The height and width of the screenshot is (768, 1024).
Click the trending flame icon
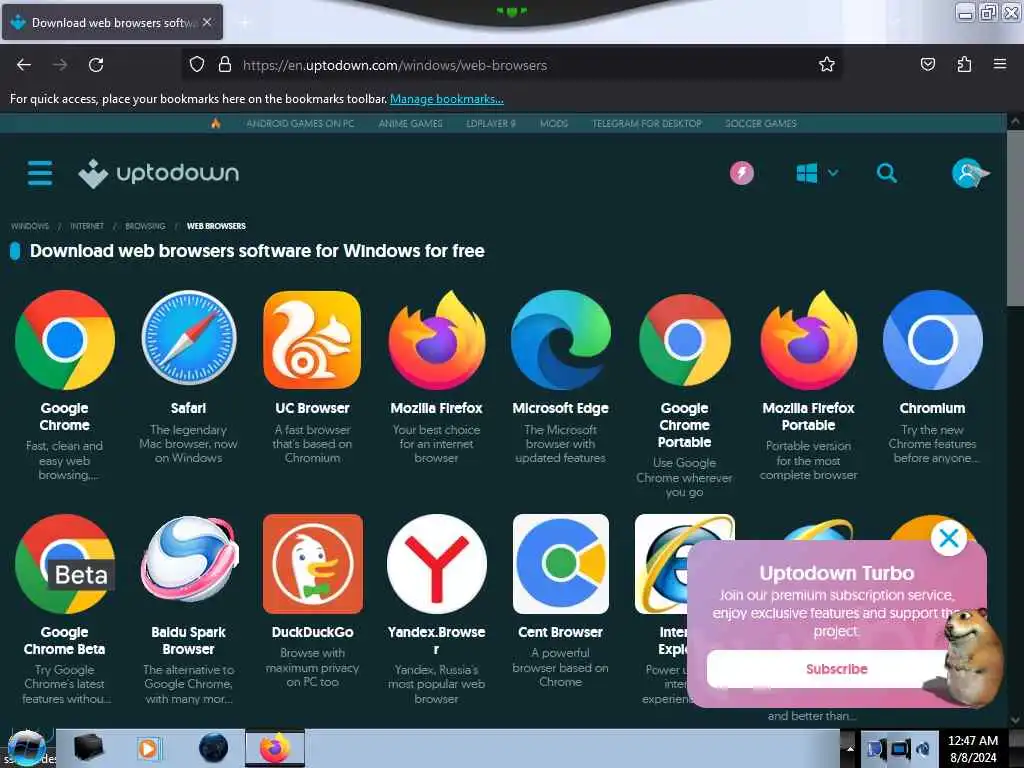216,123
